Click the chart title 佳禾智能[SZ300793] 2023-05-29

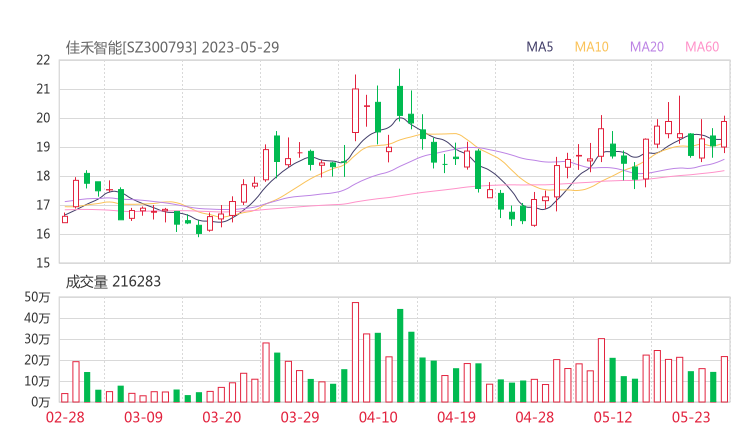(x=172, y=47)
